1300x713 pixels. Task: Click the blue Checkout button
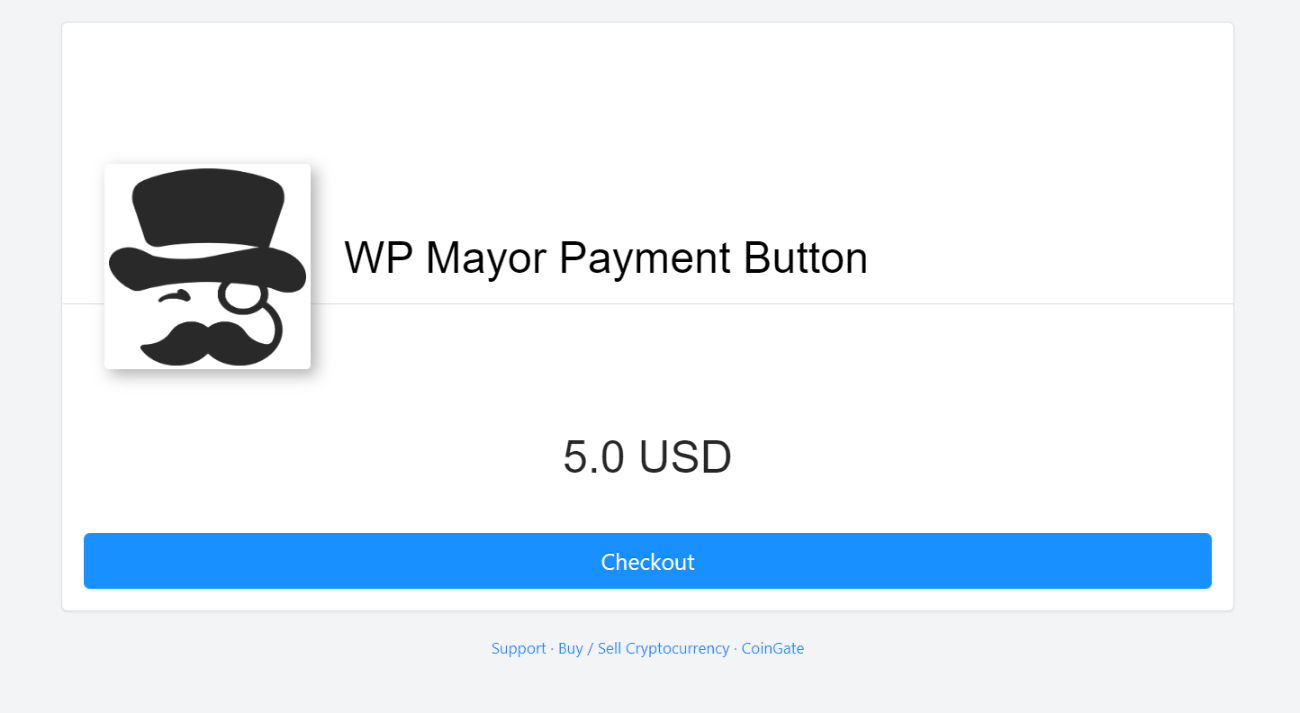pos(647,561)
